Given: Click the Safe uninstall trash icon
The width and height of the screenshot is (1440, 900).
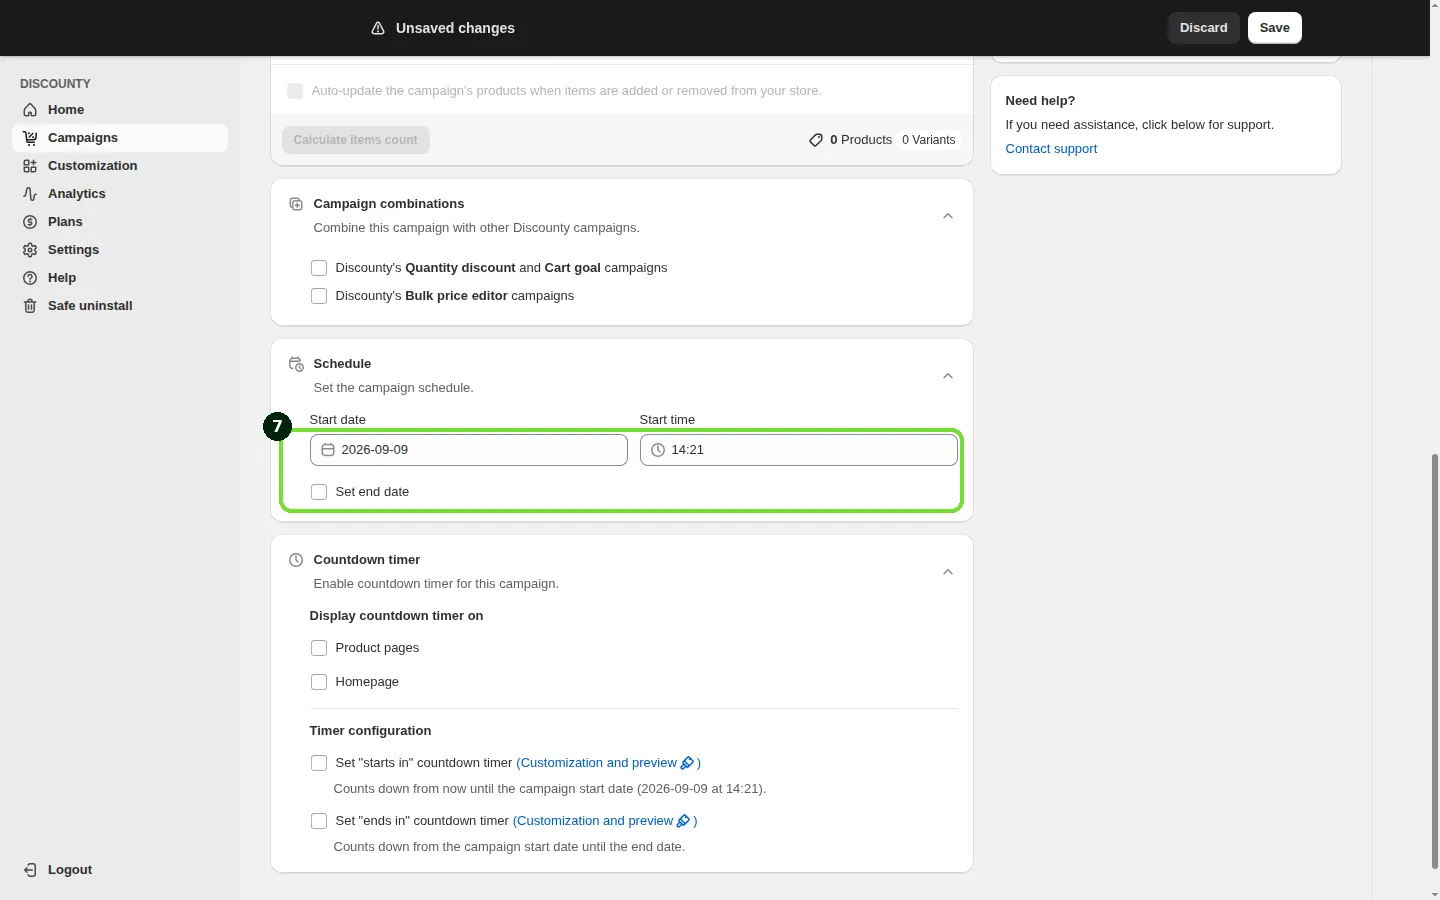Looking at the screenshot, I should point(30,306).
